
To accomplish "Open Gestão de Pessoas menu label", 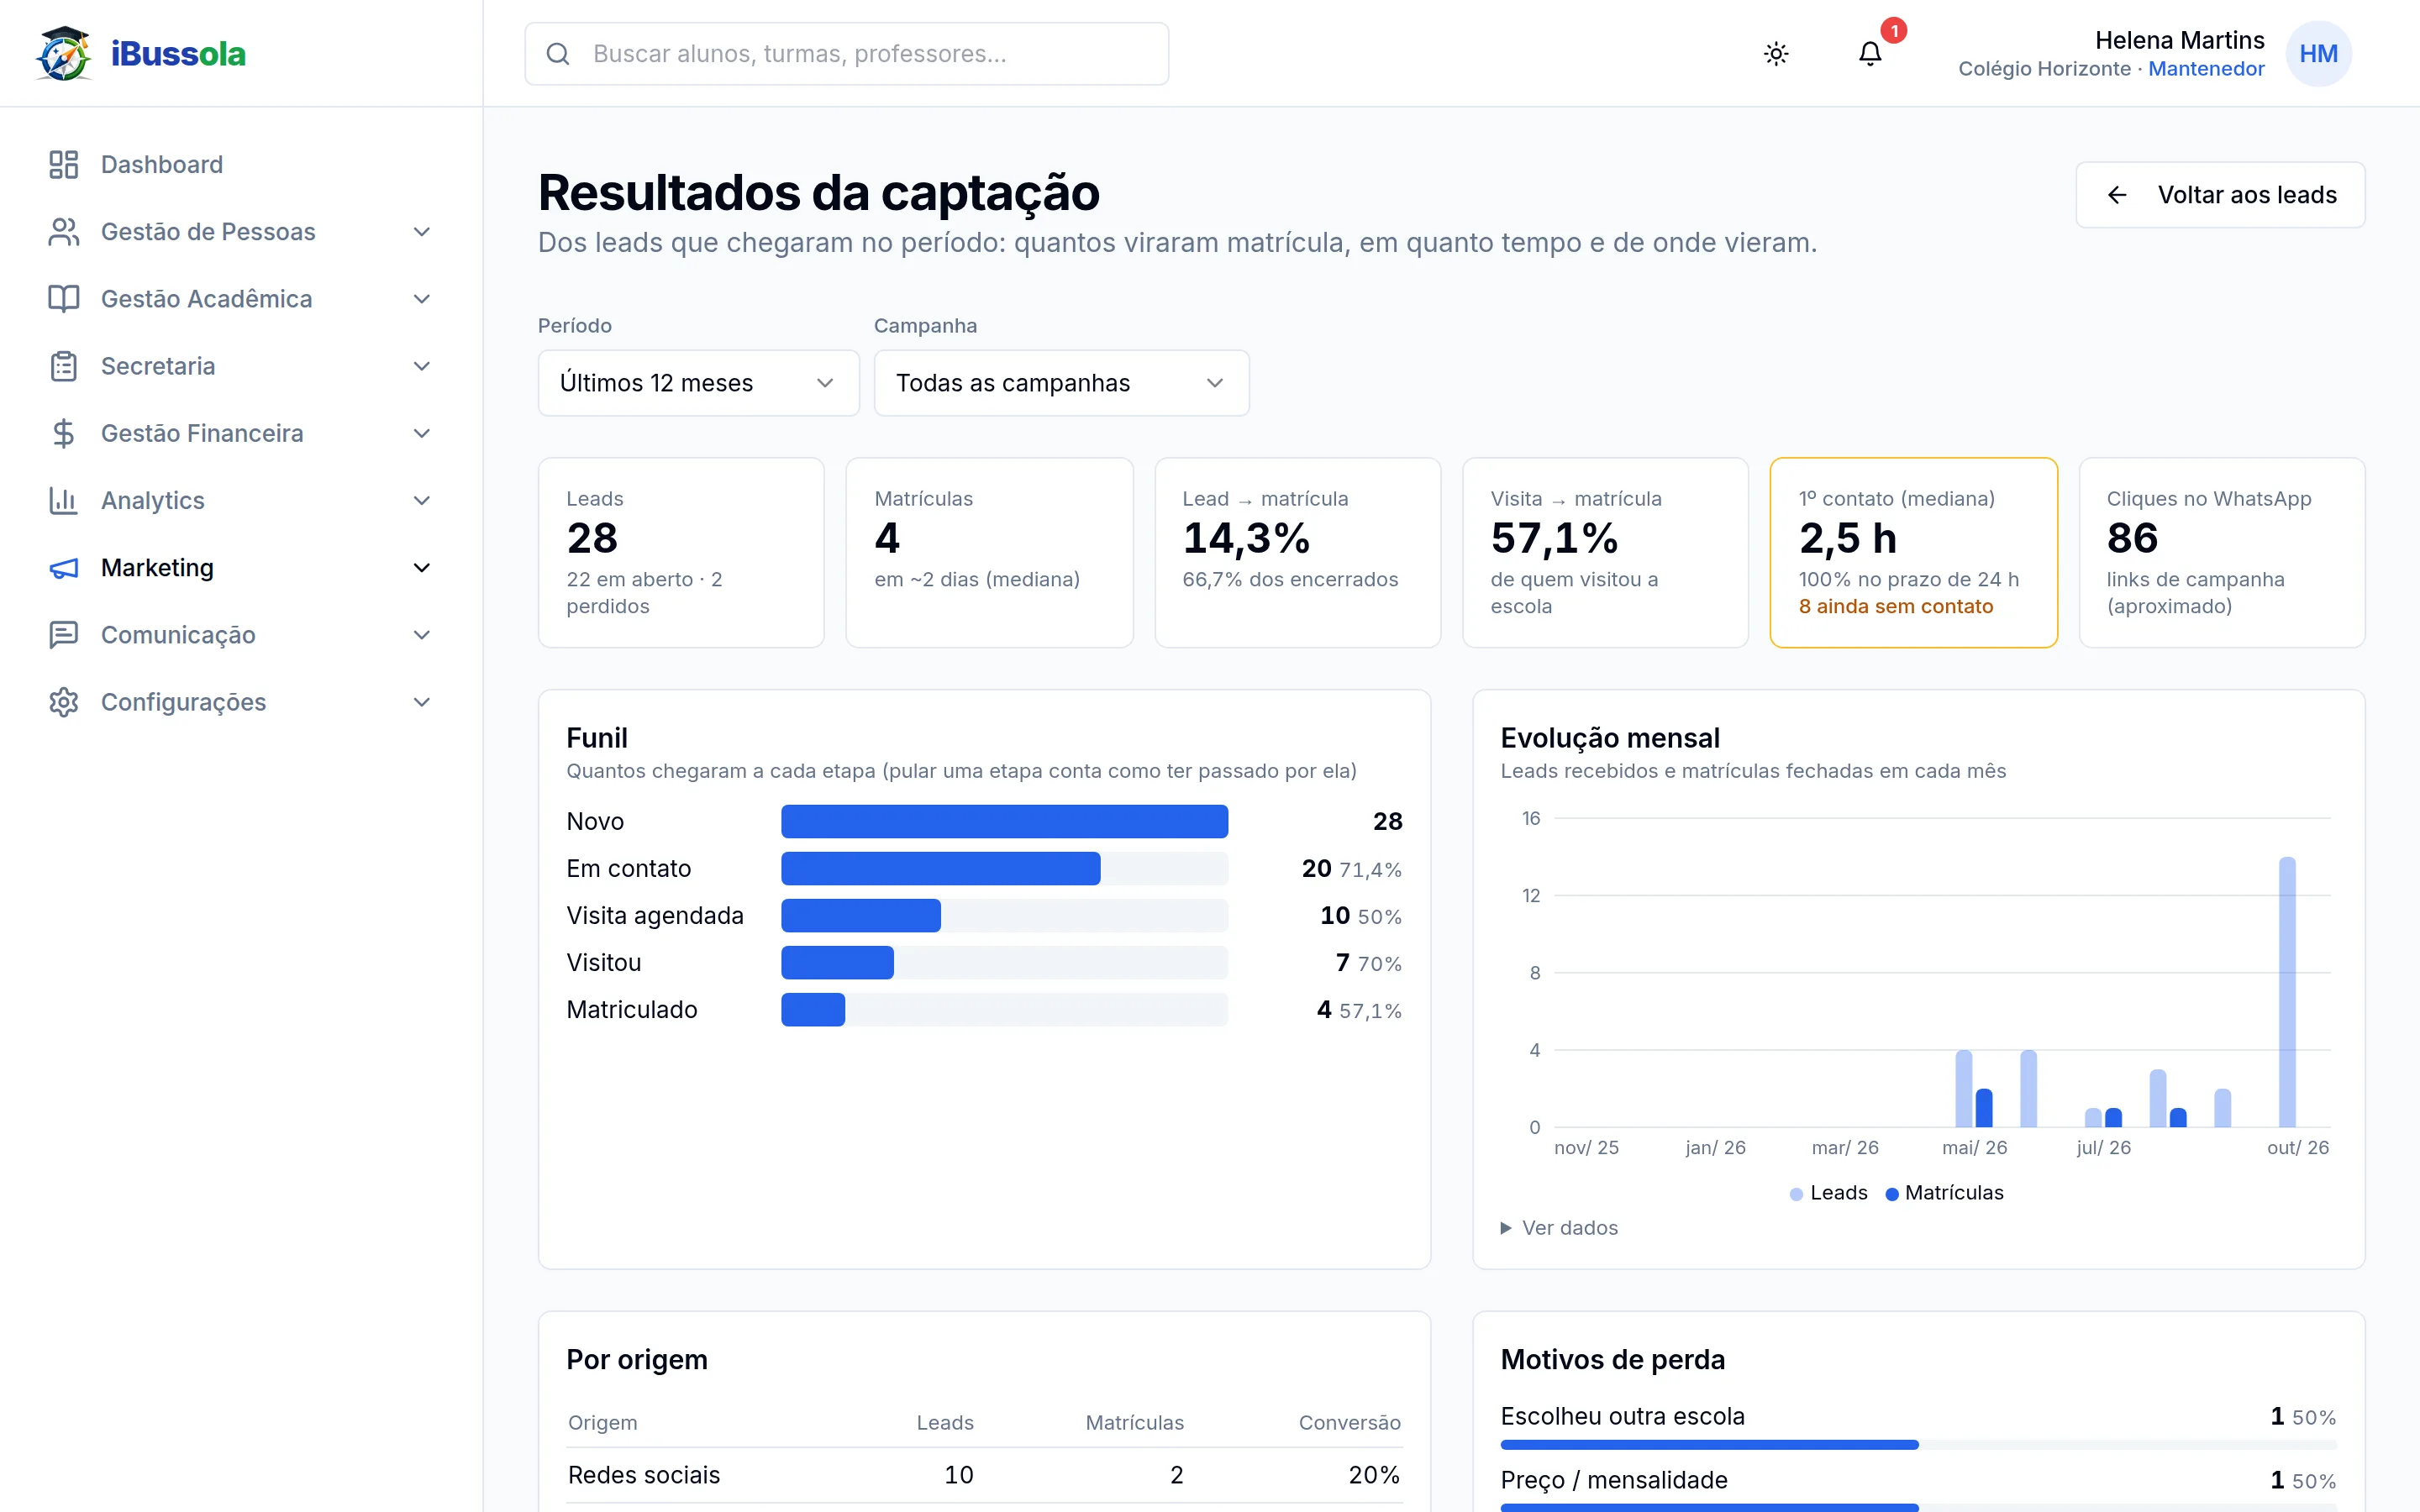I will [x=208, y=231].
